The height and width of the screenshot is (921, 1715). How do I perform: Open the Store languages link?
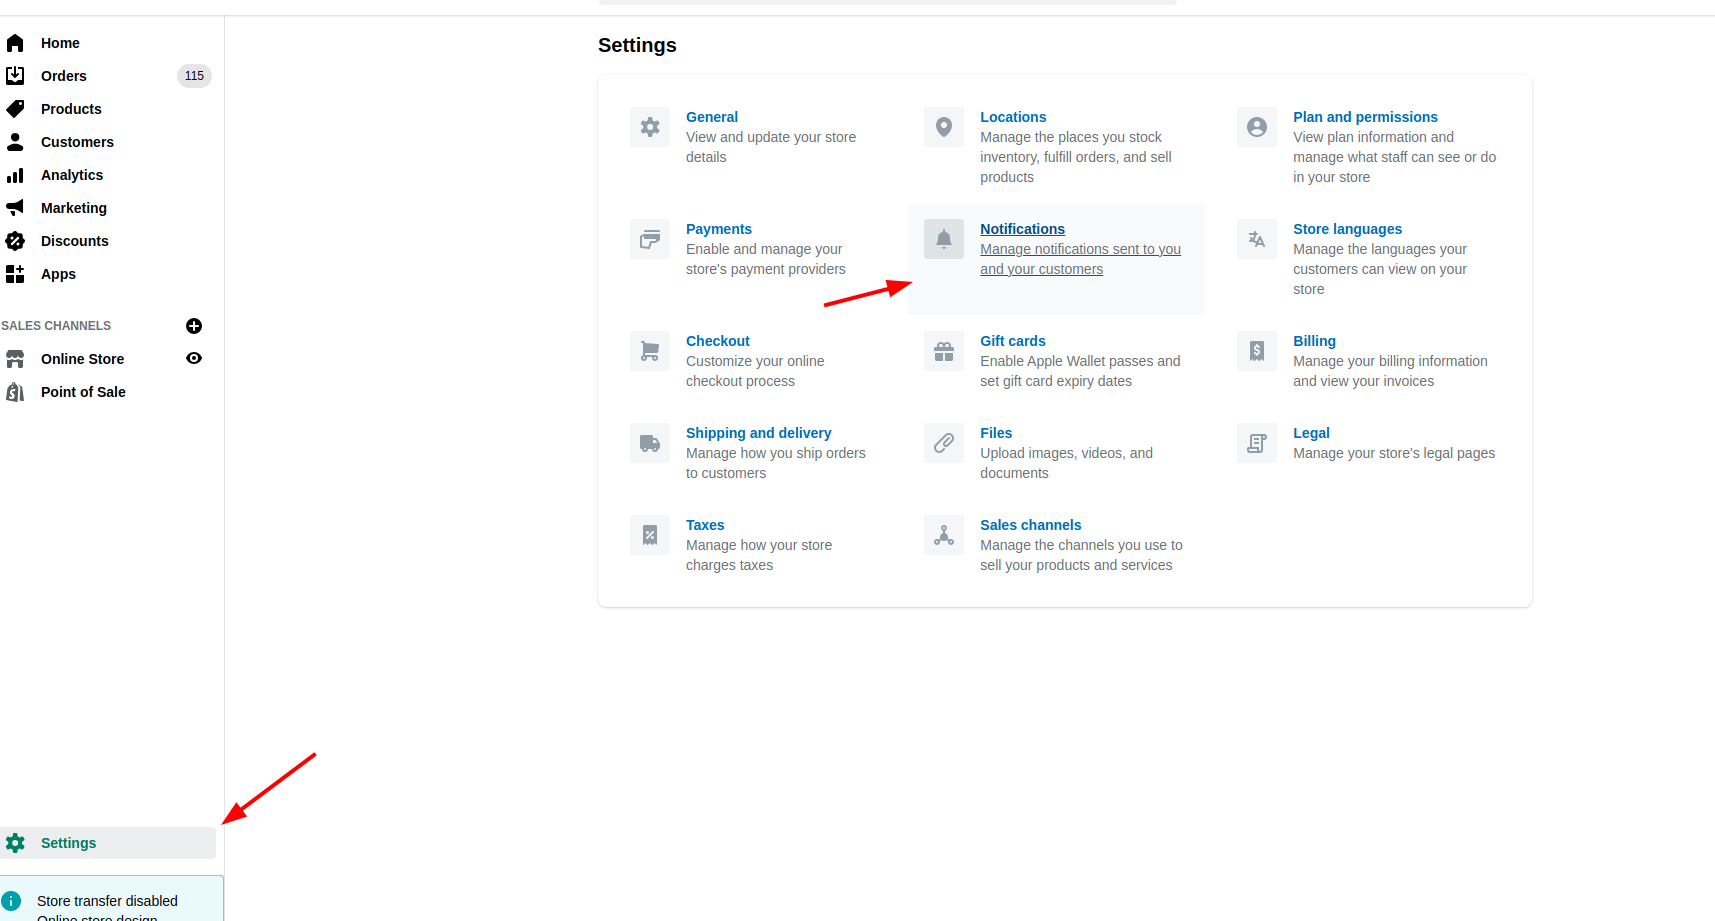(1347, 229)
